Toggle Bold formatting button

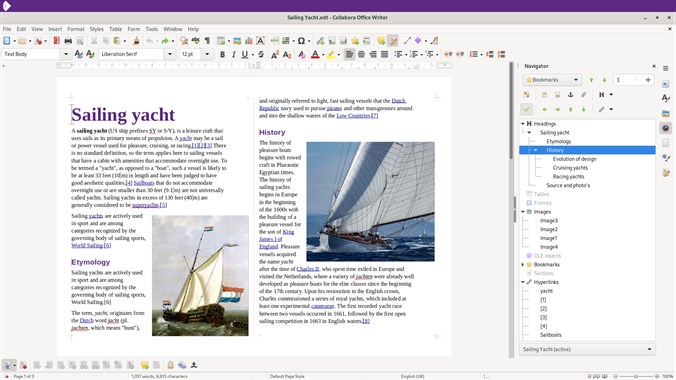pyautogui.click(x=222, y=54)
